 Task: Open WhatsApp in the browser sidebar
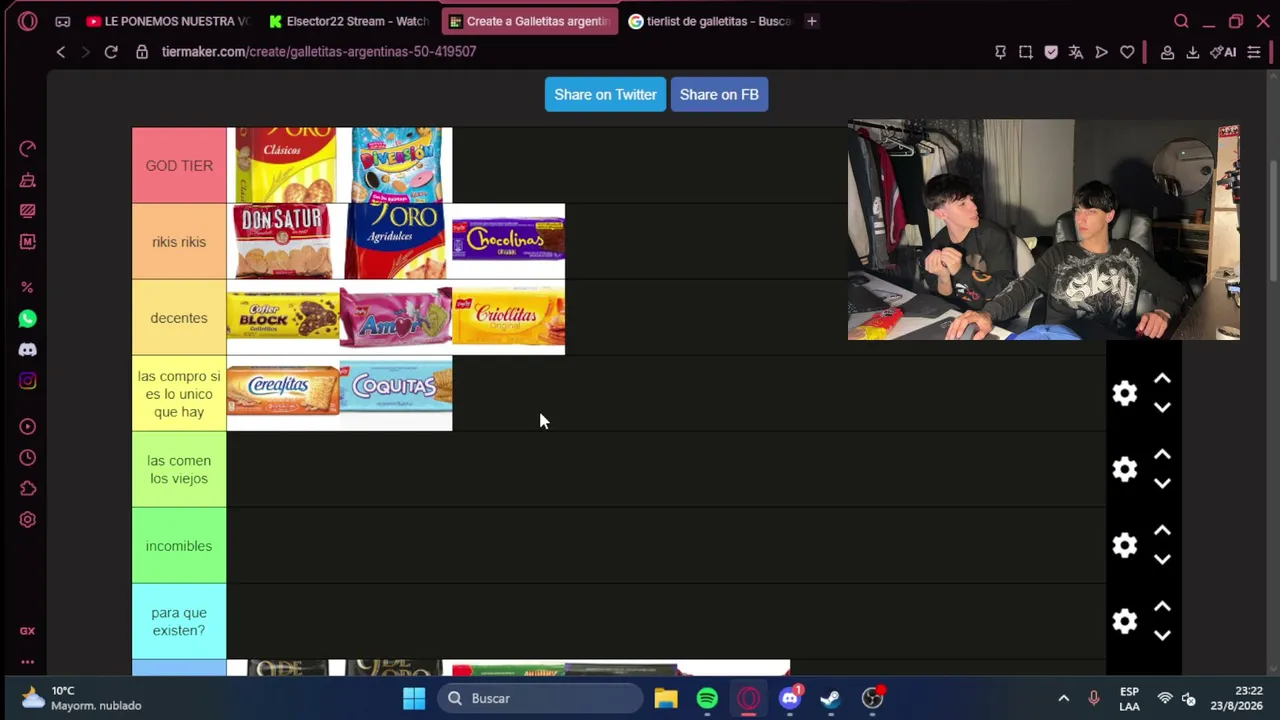[x=27, y=319]
